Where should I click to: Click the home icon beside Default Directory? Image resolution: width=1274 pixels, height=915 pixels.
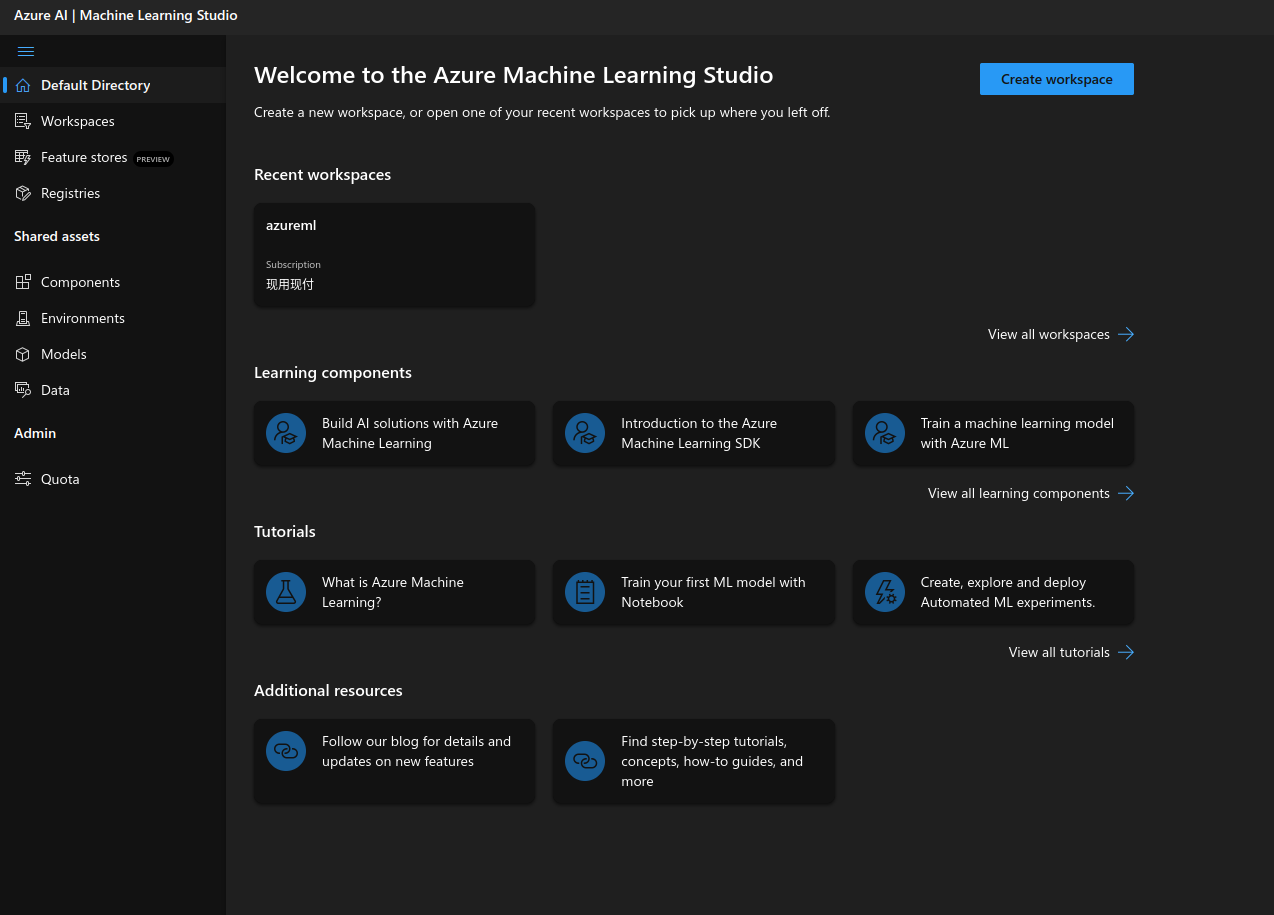coord(23,85)
